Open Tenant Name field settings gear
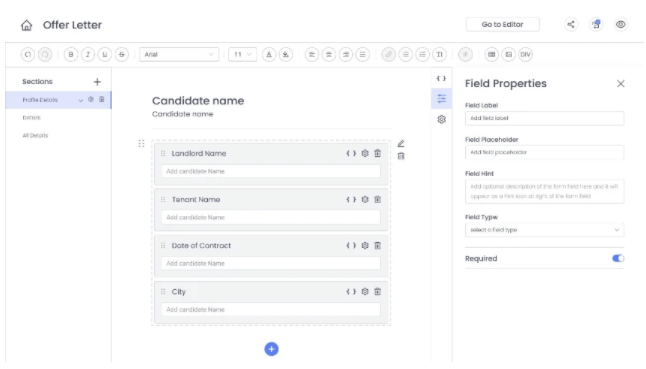This screenshot has width=646, height=369. [x=365, y=199]
